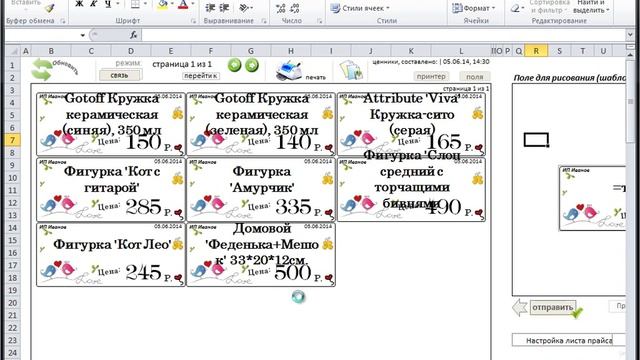Click the Clear eraser icon
The width and height of the screenshot is (640, 360).
(x=515, y=8)
